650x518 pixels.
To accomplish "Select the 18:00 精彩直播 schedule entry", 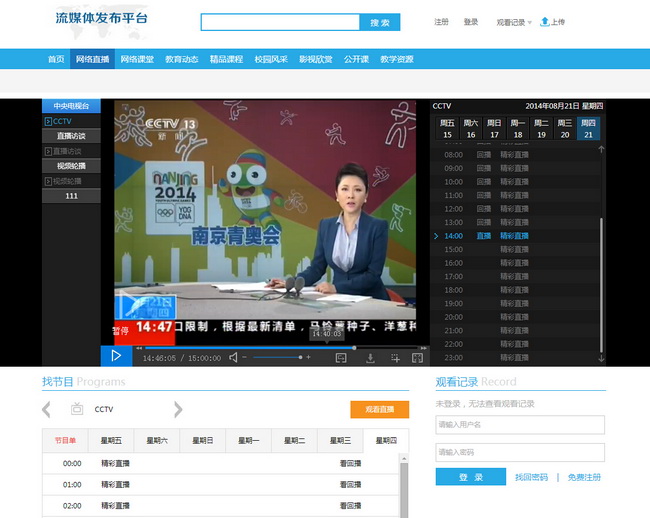I will pyautogui.click(x=515, y=290).
